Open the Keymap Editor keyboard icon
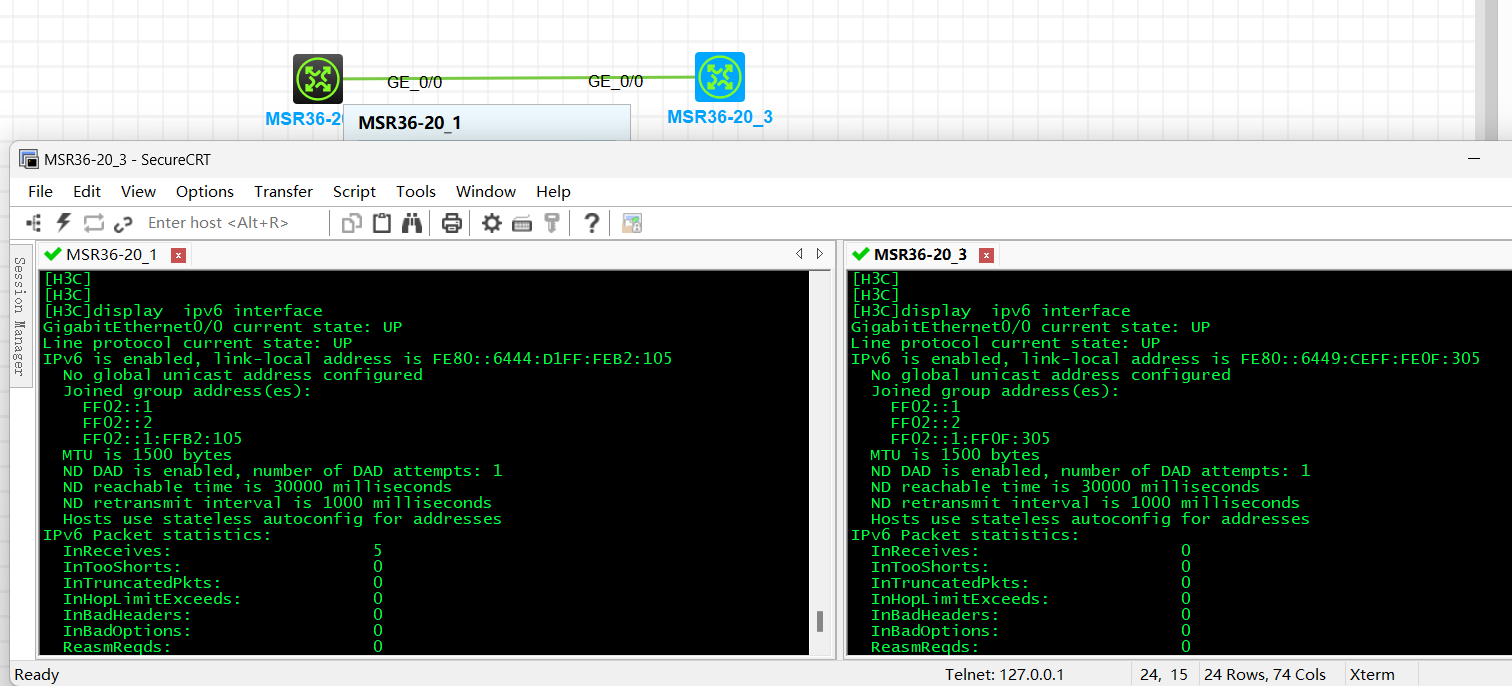The height and width of the screenshot is (686, 1512). [522, 223]
